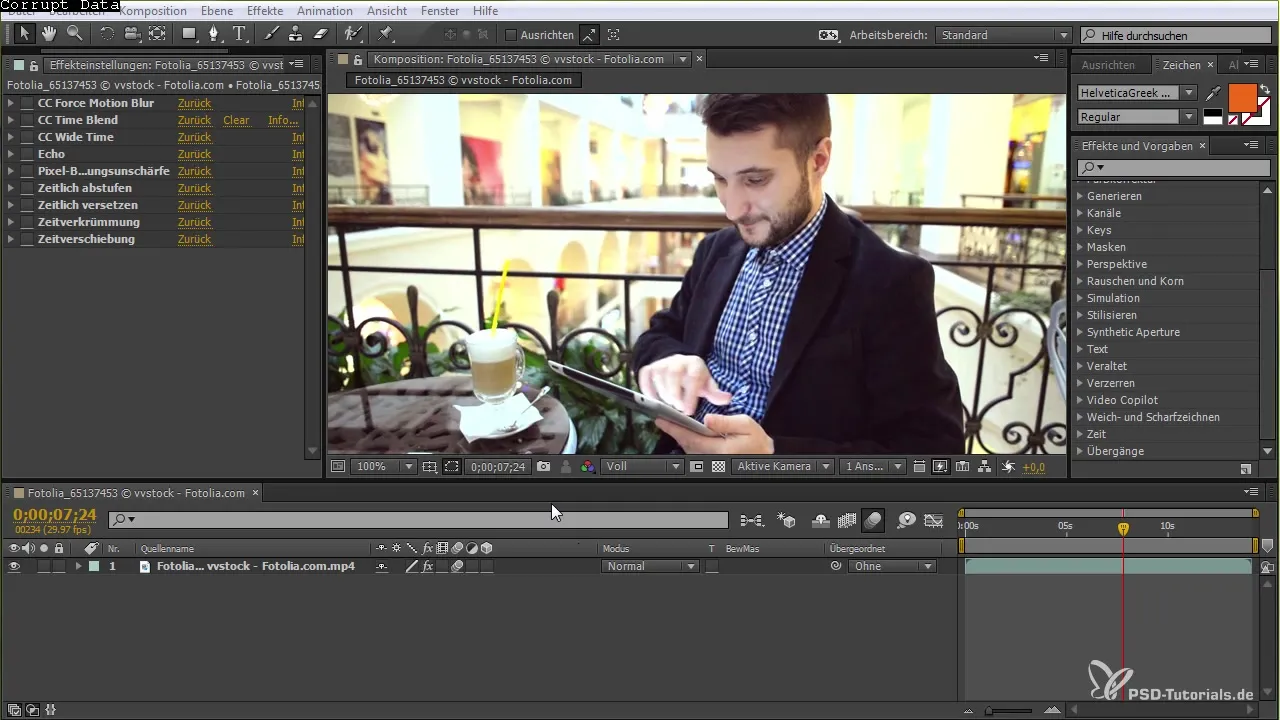Open the Voll resolution dropdown
Viewport: 1280px width, 720px height.
coord(642,467)
